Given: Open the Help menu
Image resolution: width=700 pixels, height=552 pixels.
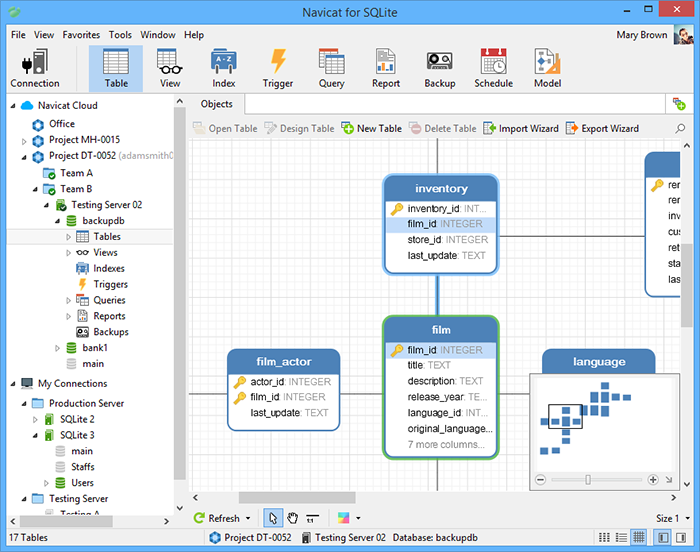Looking at the screenshot, I should pyautogui.click(x=194, y=35).
